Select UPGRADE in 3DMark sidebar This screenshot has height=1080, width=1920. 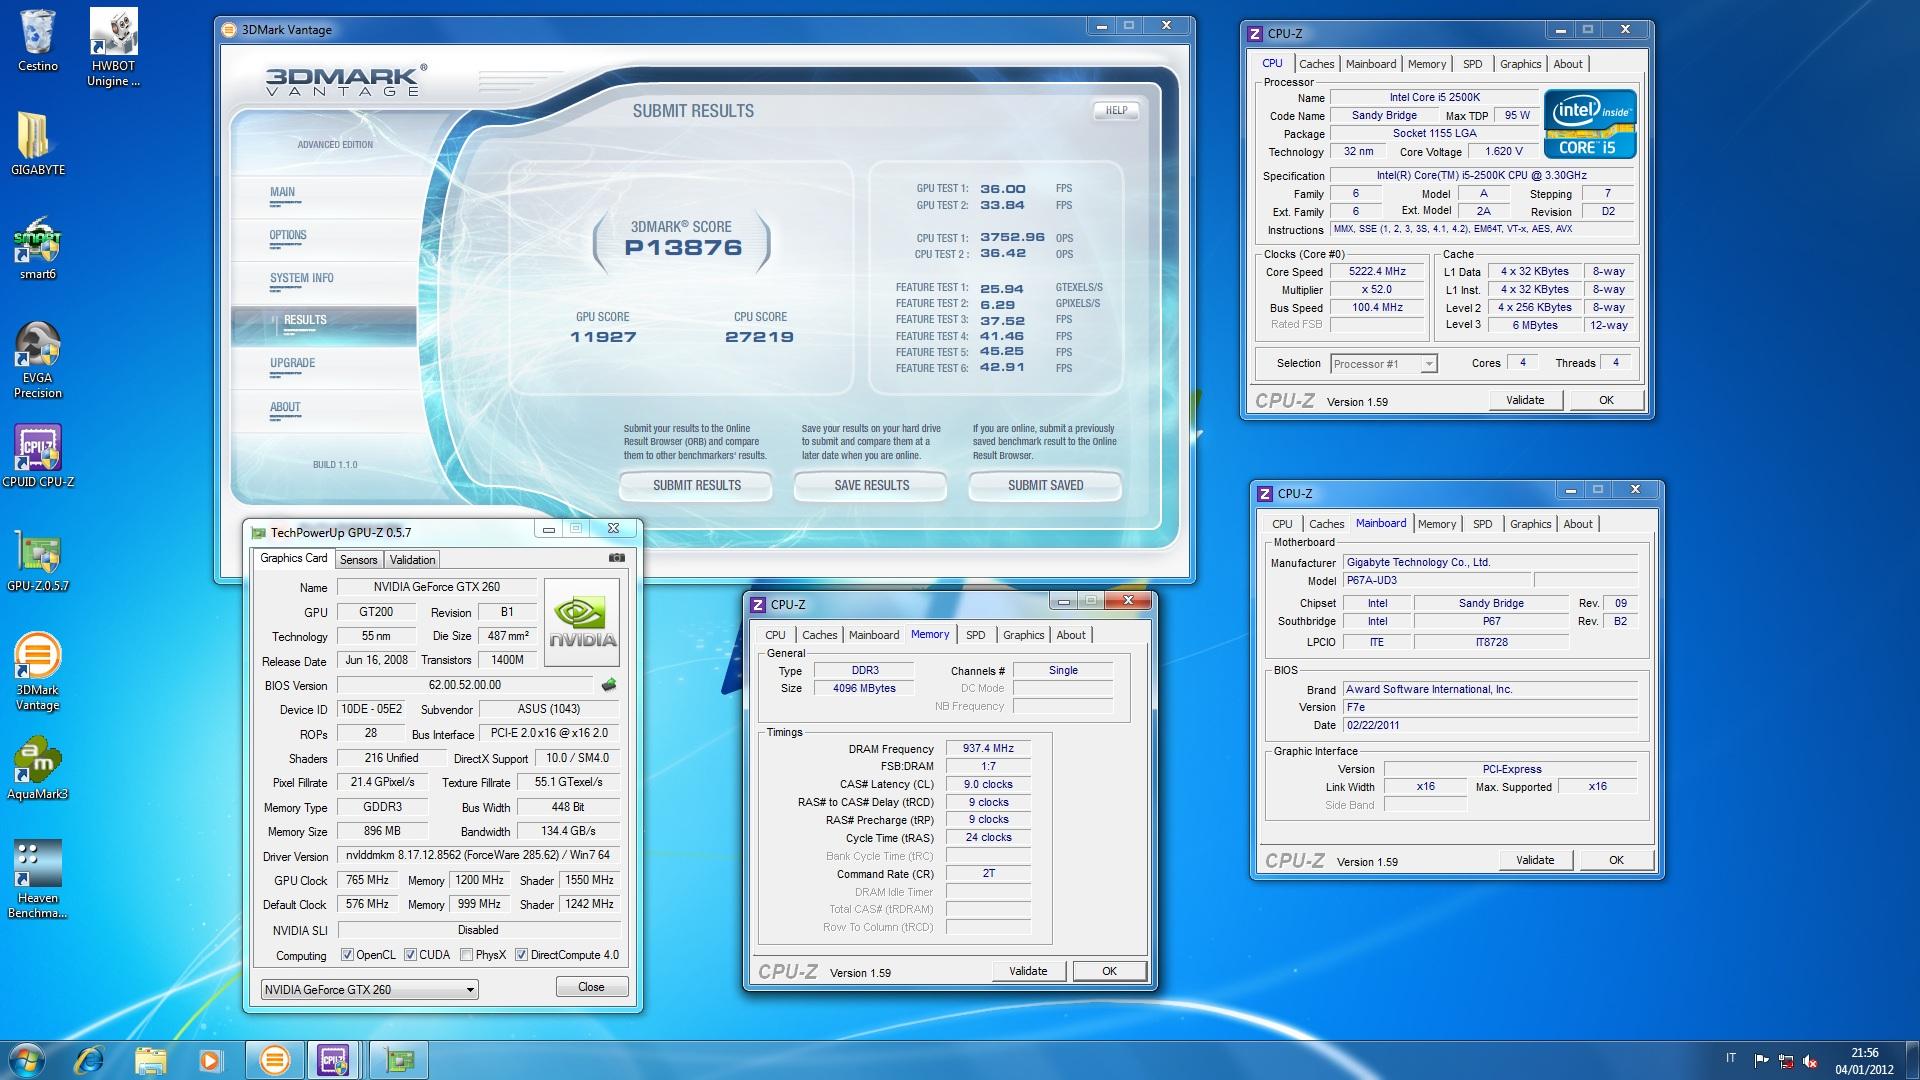(x=292, y=363)
